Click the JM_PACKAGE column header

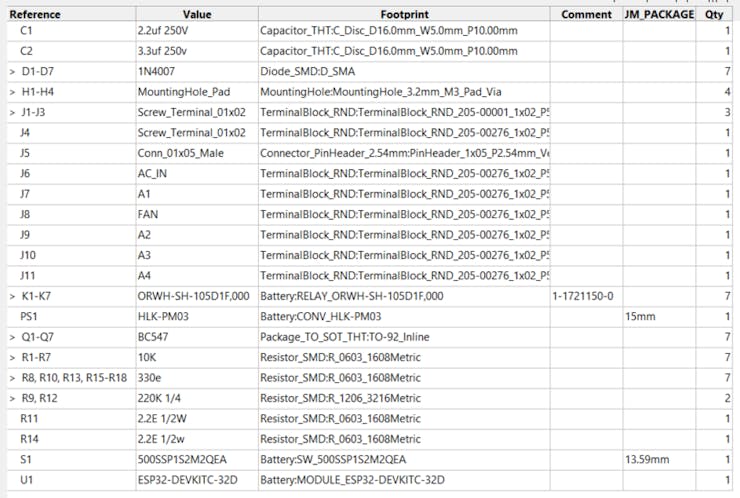659,15
